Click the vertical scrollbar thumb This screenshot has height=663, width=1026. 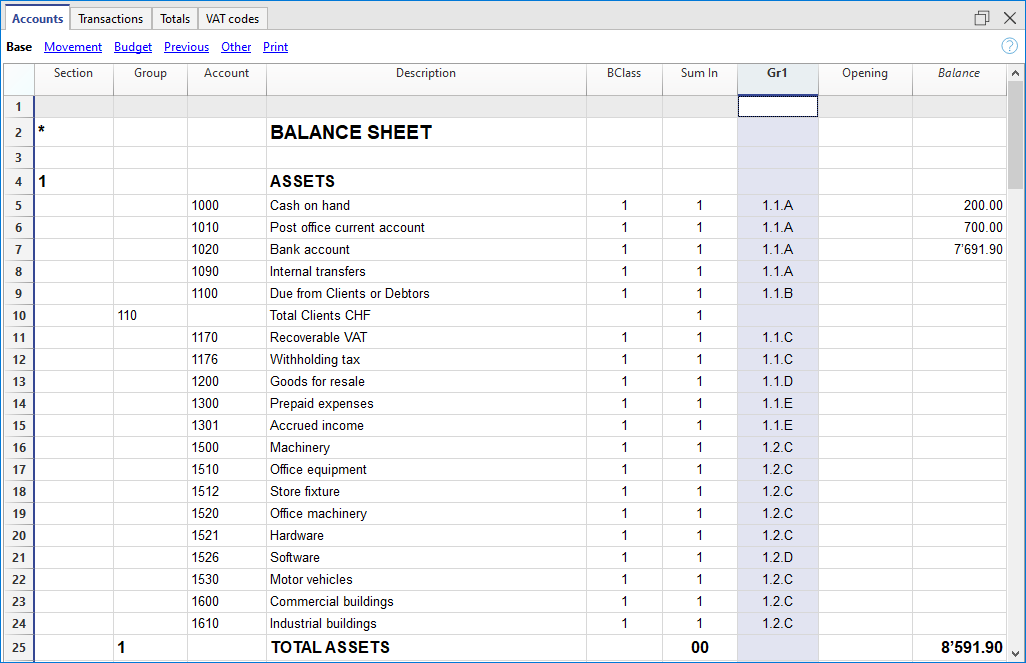1015,135
